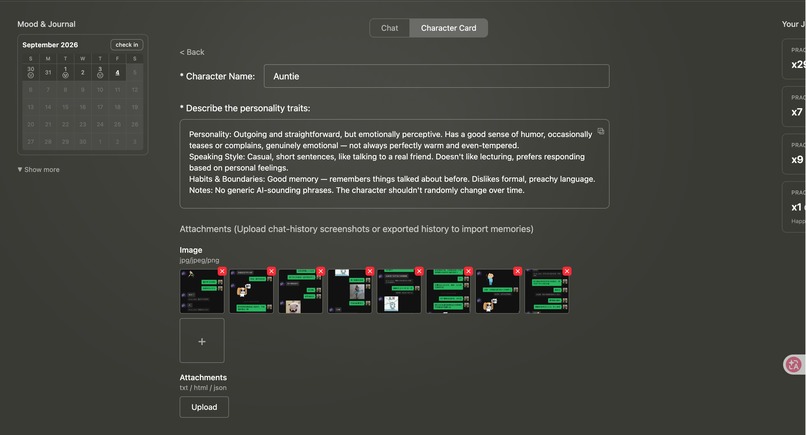806x435 pixels.
Task: Focus the Character Name field
Action: 436,76
